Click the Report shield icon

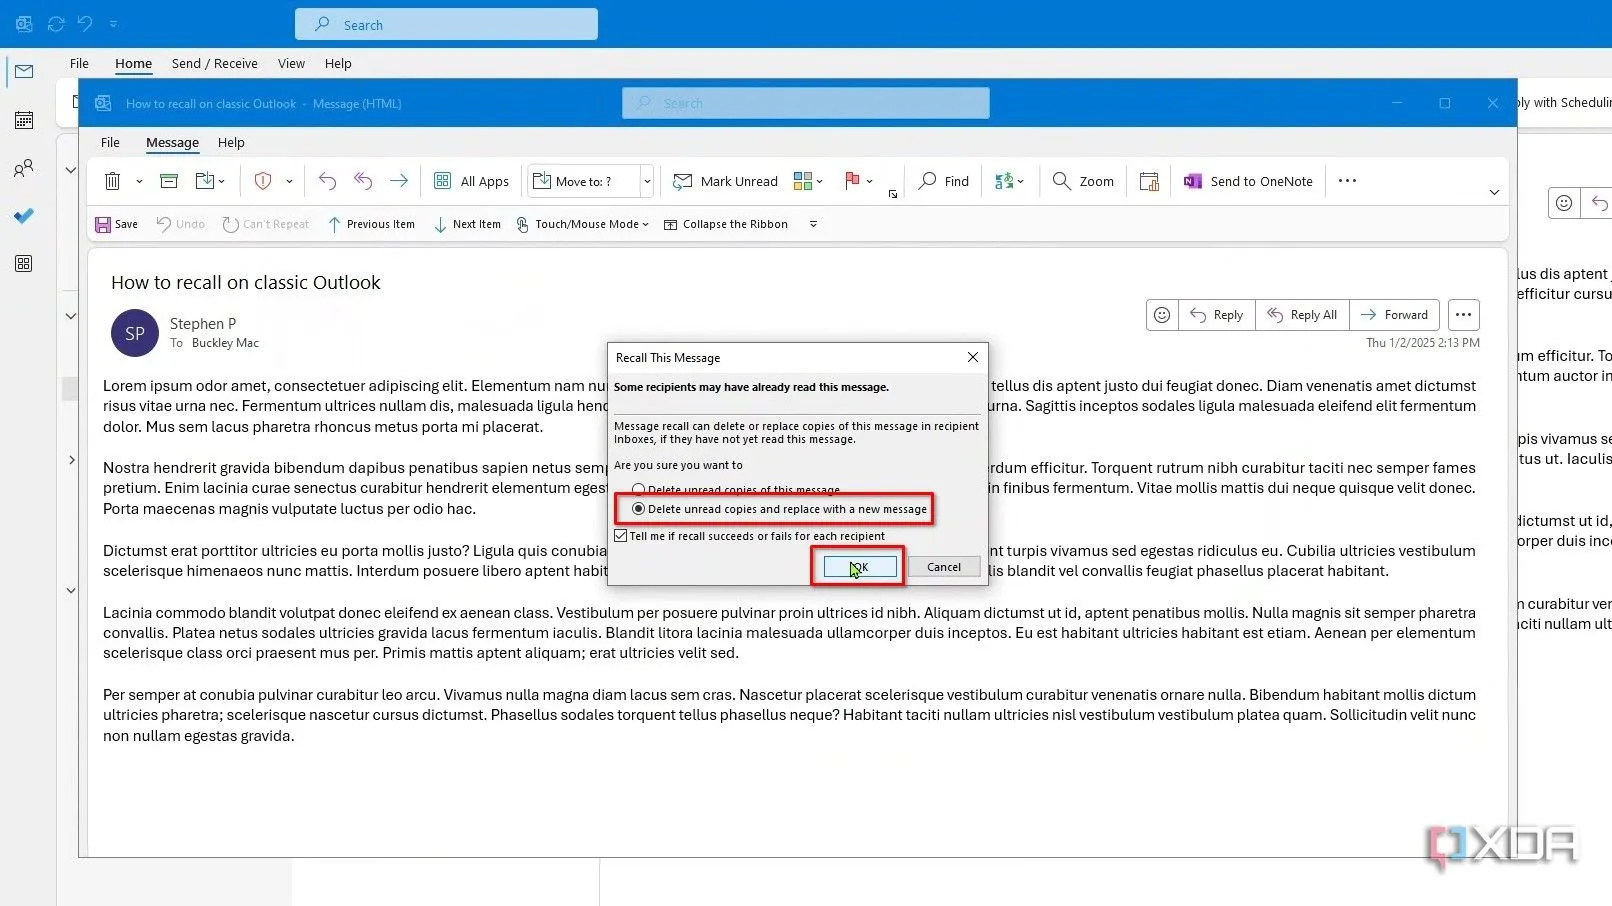click(x=263, y=181)
